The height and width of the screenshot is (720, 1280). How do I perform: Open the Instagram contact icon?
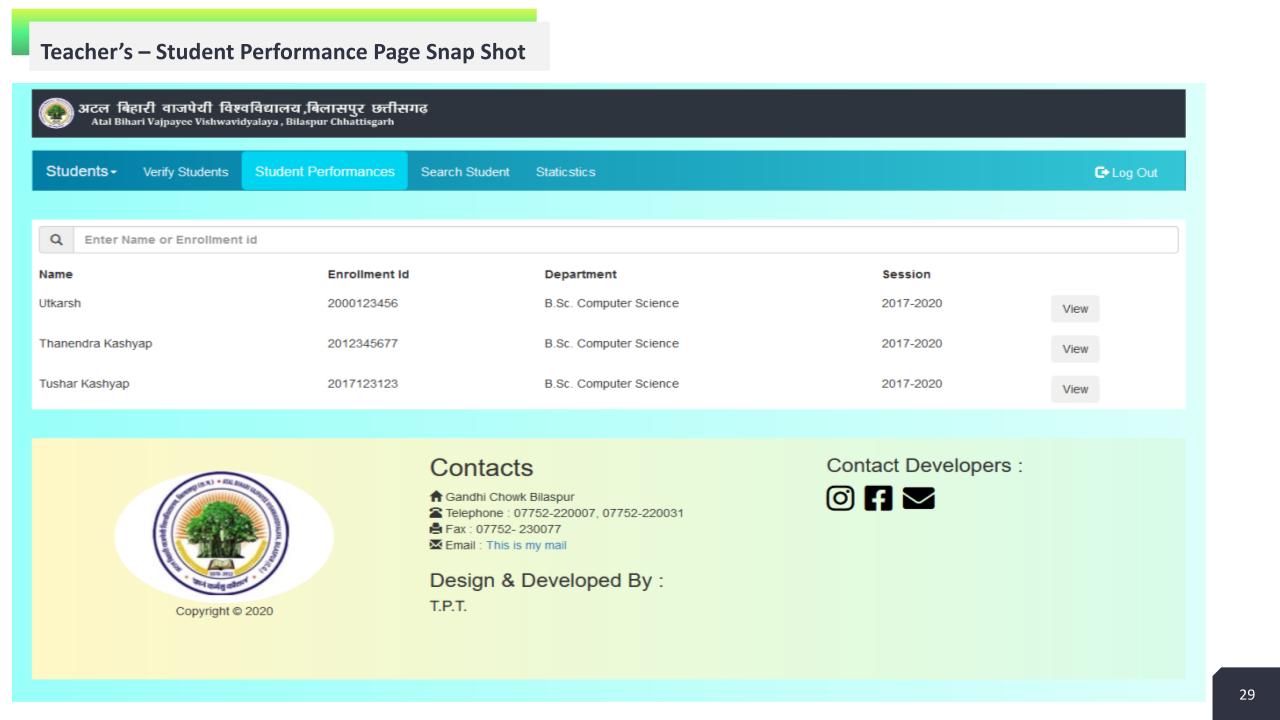coord(839,497)
